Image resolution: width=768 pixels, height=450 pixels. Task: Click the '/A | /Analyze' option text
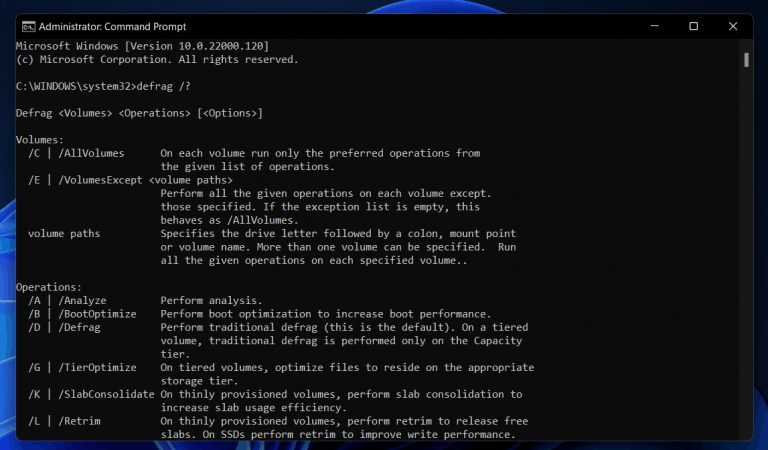(x=67, y=300)
